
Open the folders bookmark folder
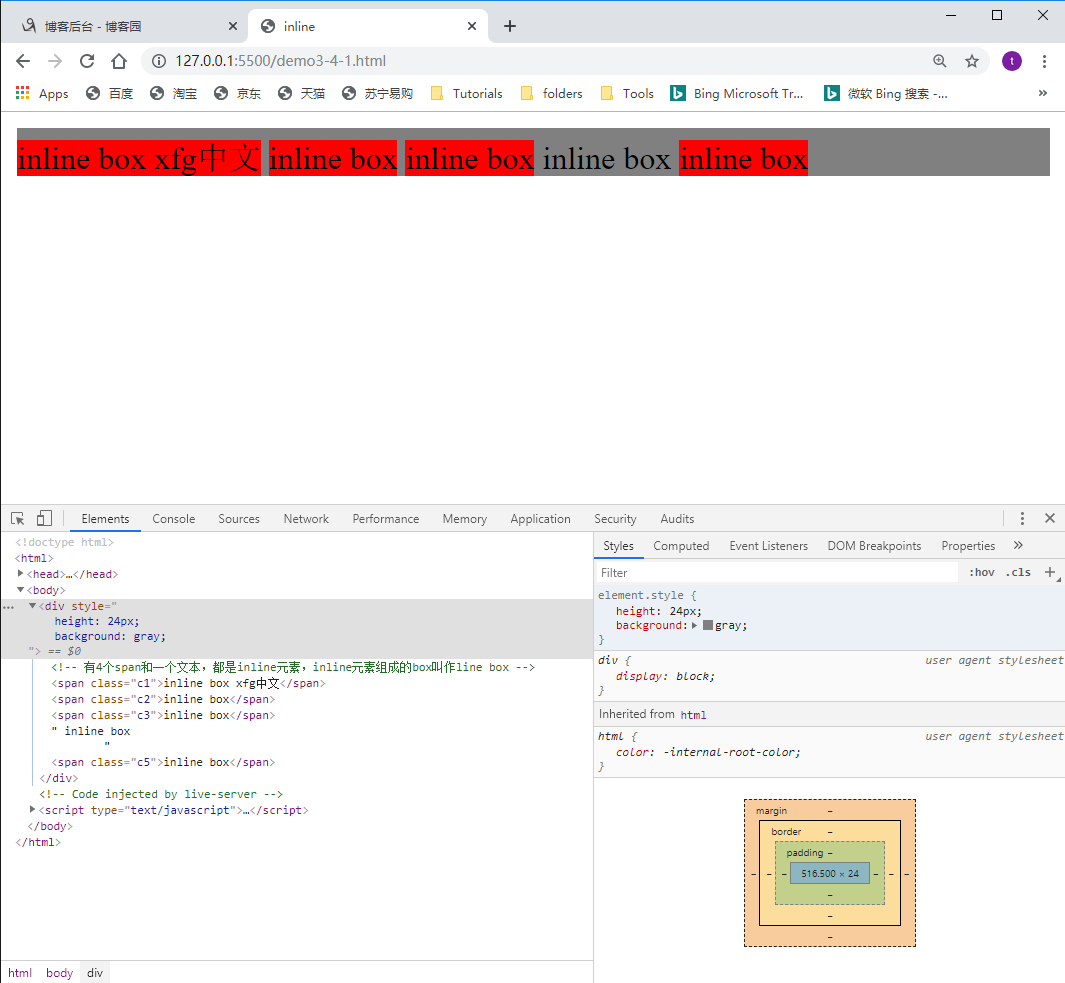coord(552,94)
